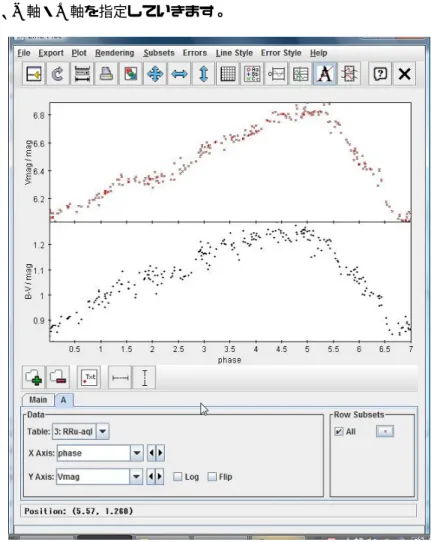Click the rightmost plot-style icon before help
This screenshot has width=431, height=542.
349,74
